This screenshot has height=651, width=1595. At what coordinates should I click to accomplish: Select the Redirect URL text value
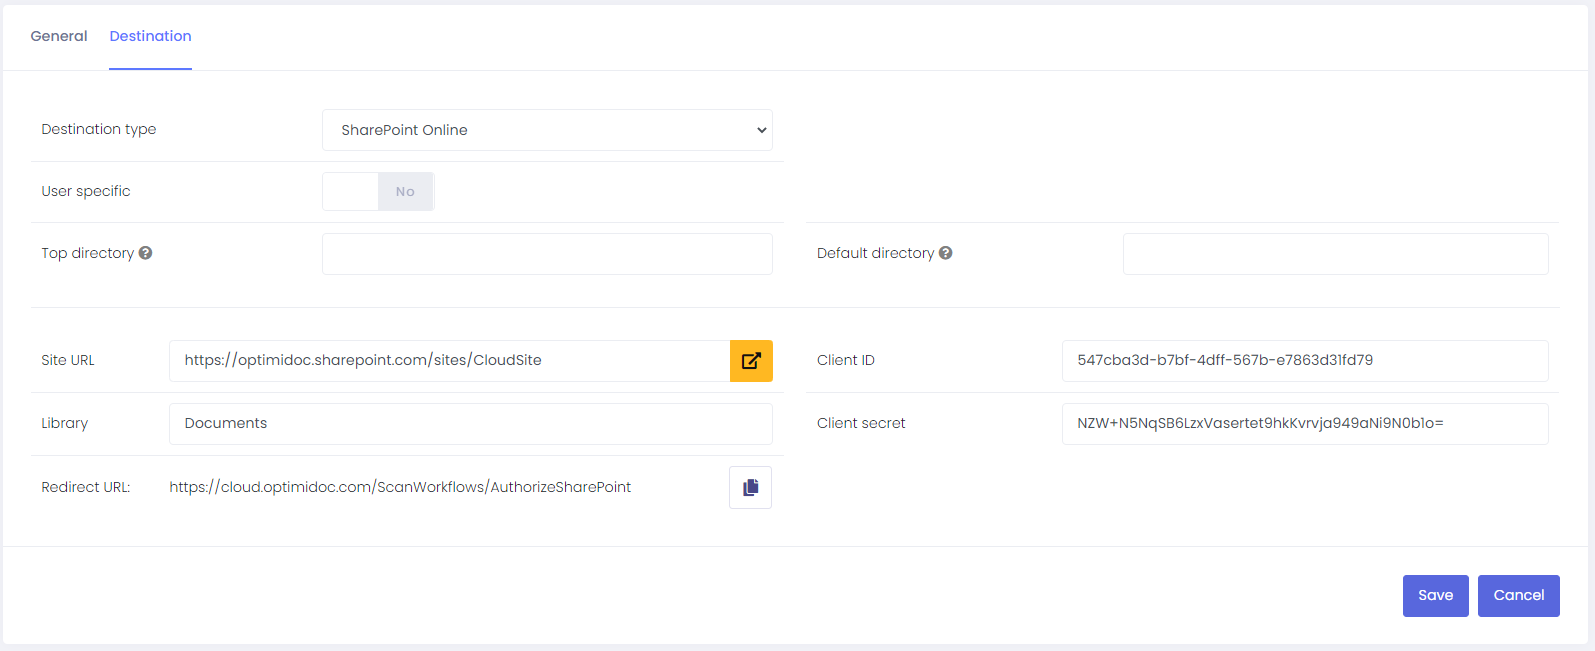400,487
